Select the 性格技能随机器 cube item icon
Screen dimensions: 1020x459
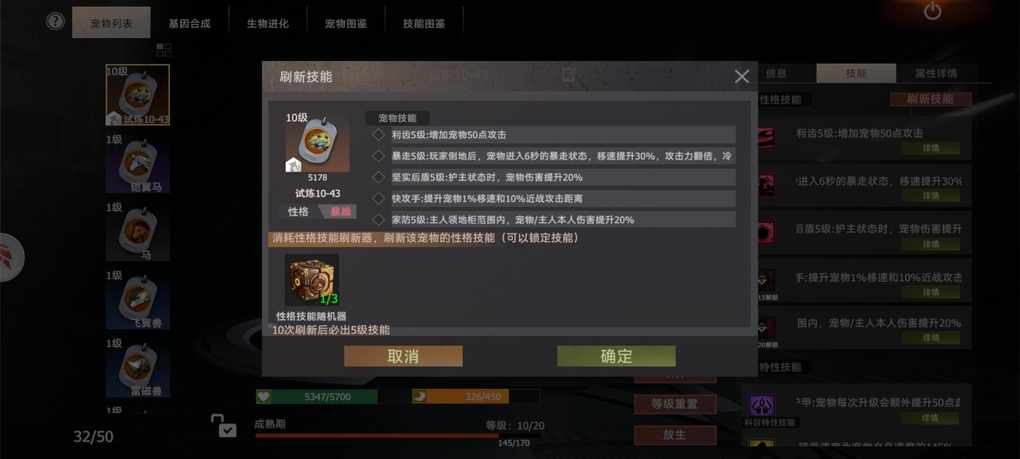pos(312,280)
